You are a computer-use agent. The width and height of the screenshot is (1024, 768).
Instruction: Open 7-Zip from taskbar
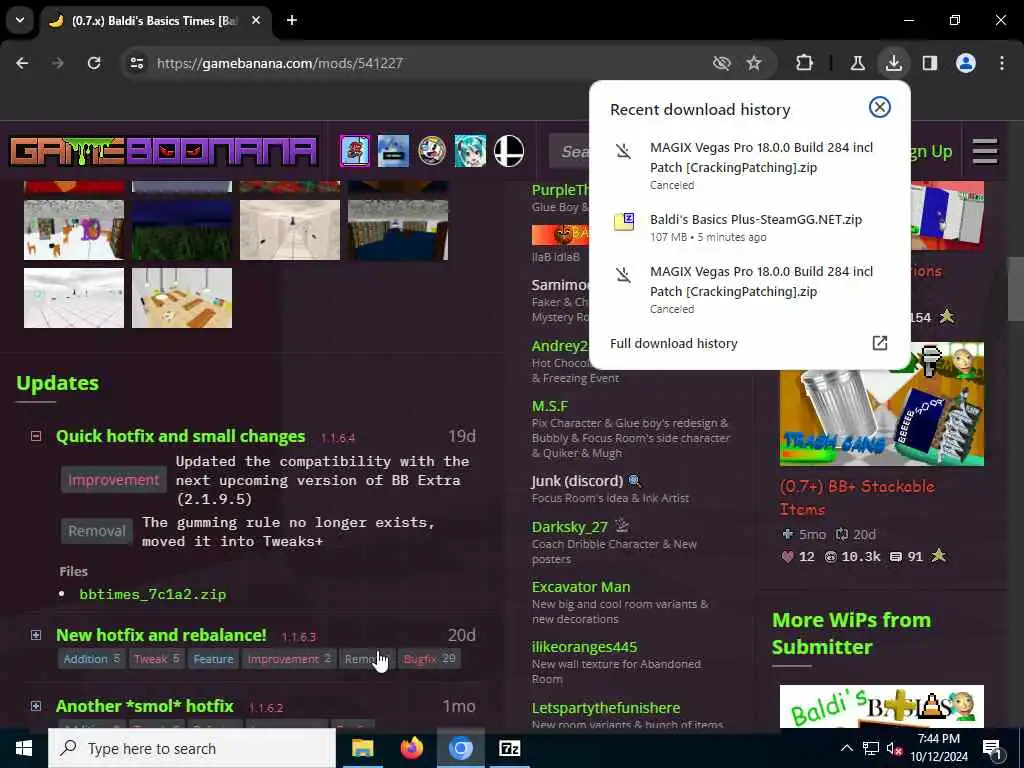[509, 748]
